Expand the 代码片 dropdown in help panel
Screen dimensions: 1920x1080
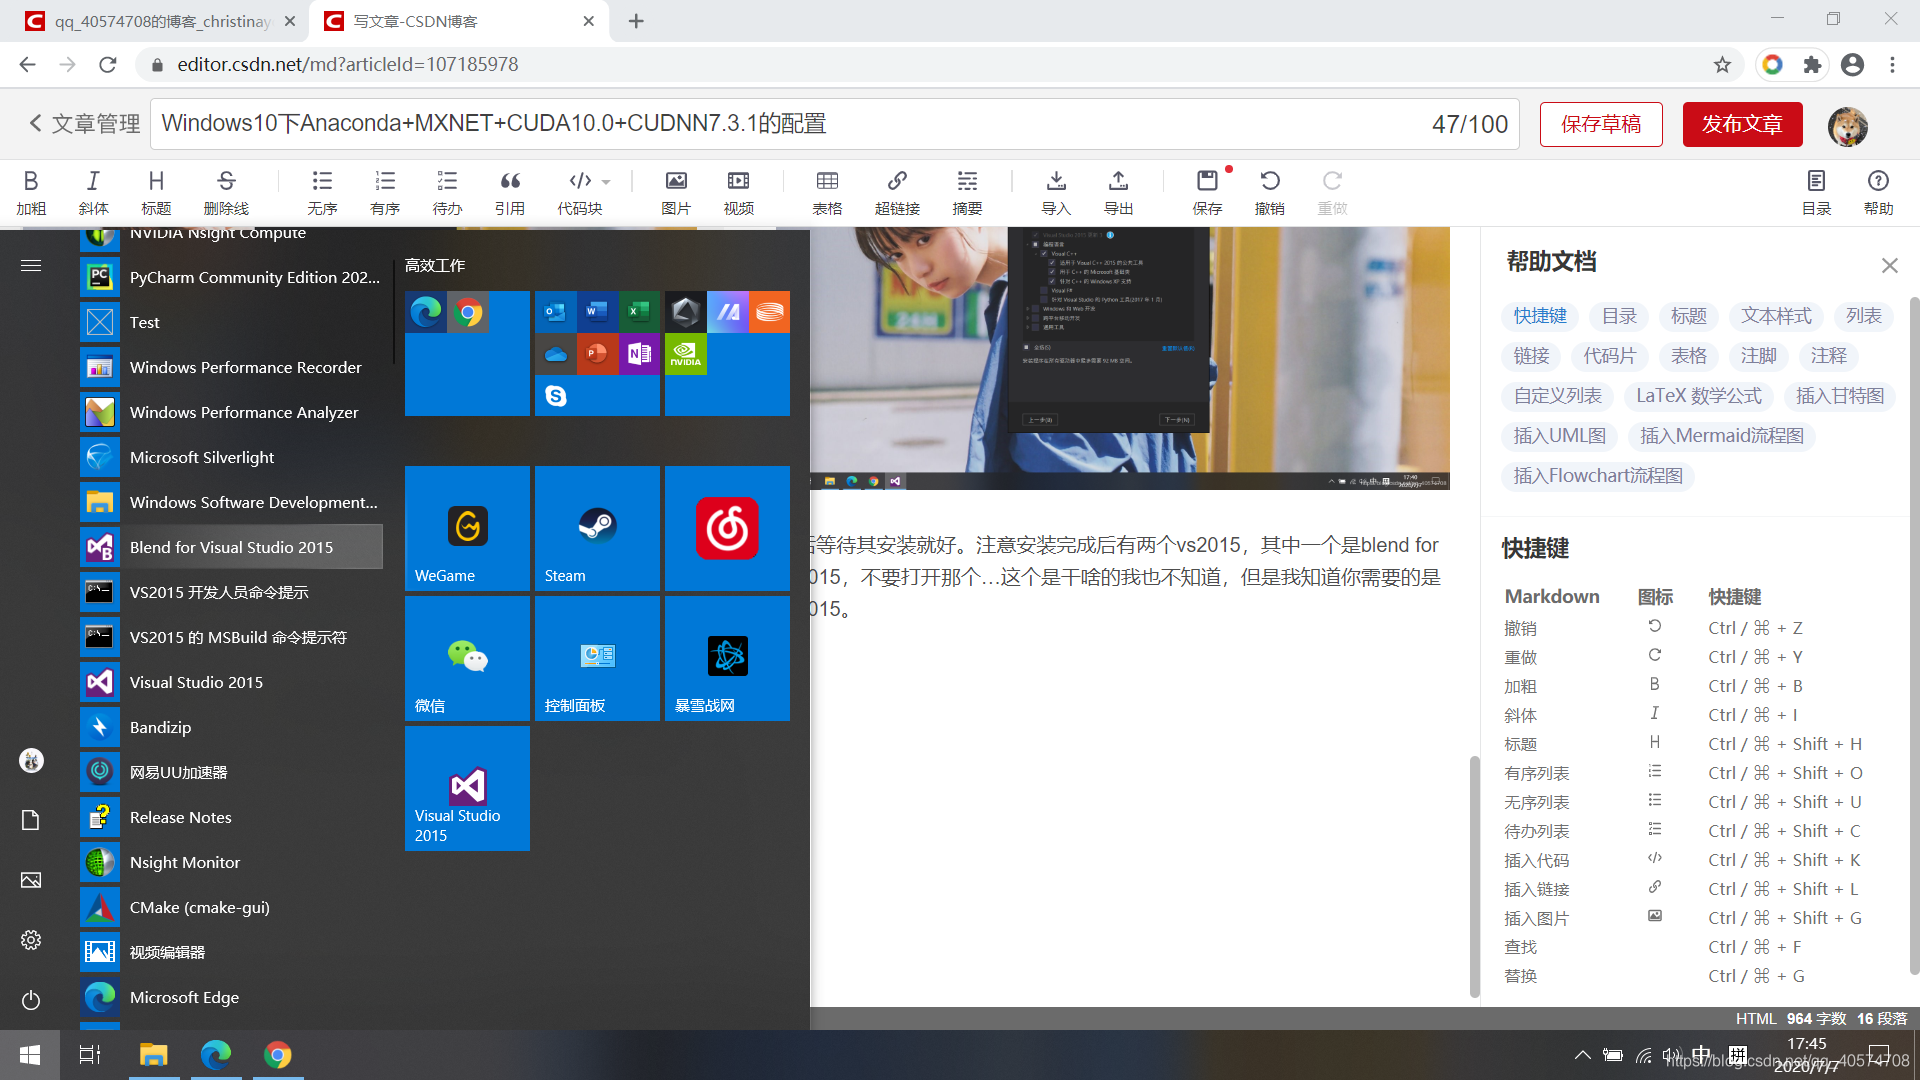pos(1610,356)
